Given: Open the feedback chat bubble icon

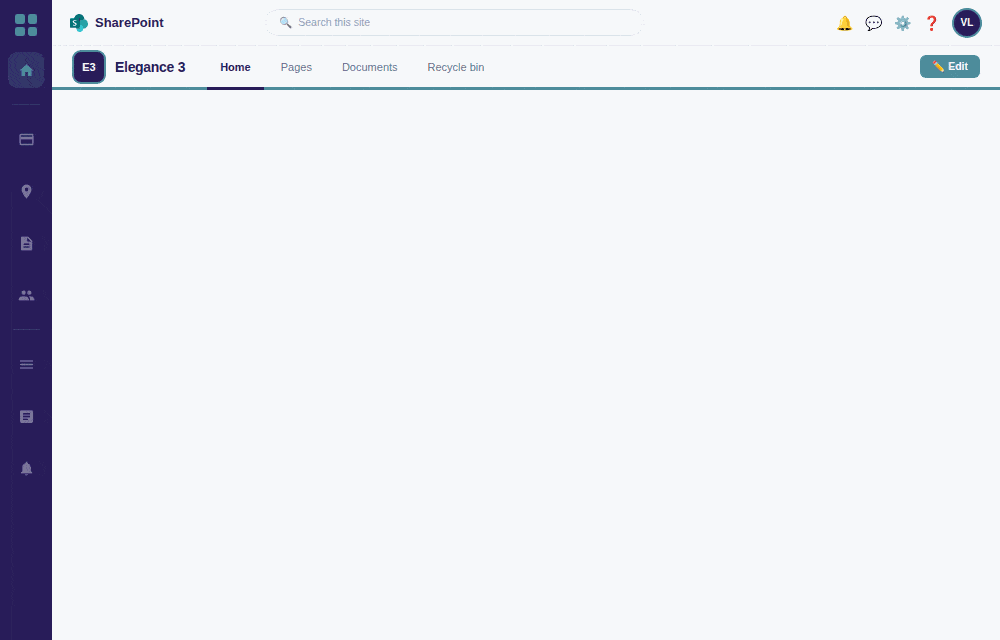Looking at the screenshot, I should (873, 22).
